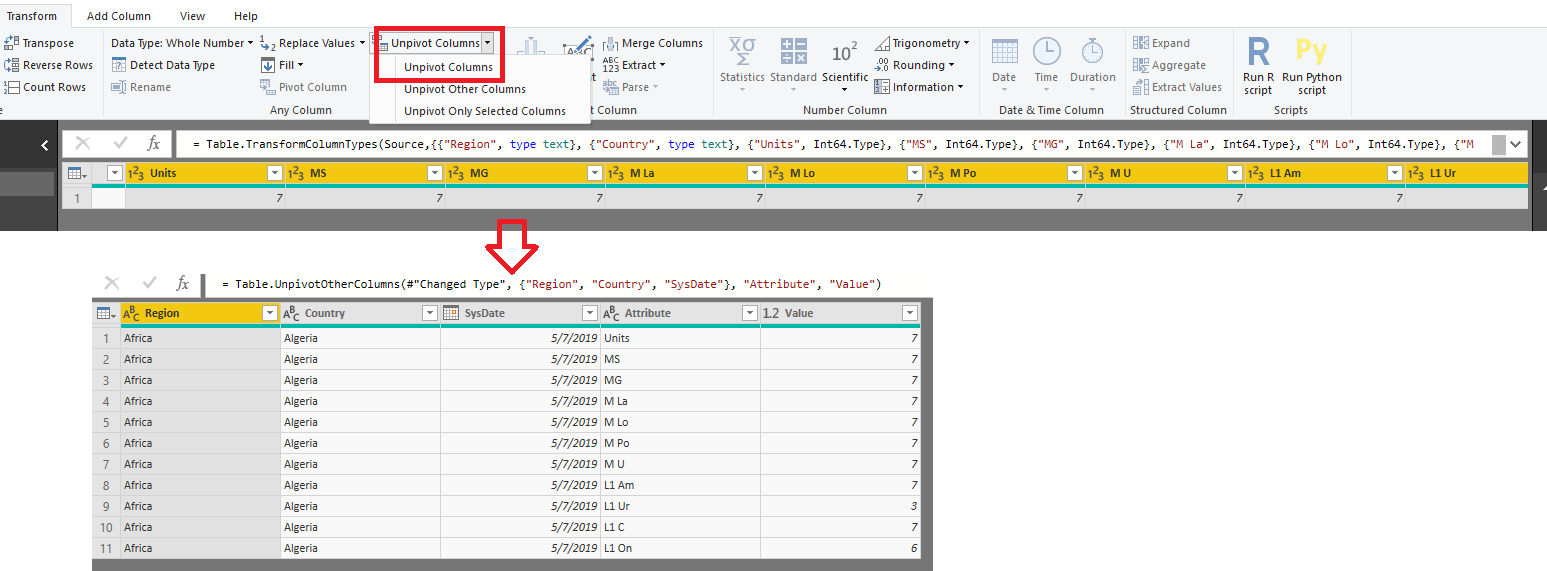Click the fx icon in lower formula bar
The height and width of the screenshot is (571, 1547).
[183, 284]
